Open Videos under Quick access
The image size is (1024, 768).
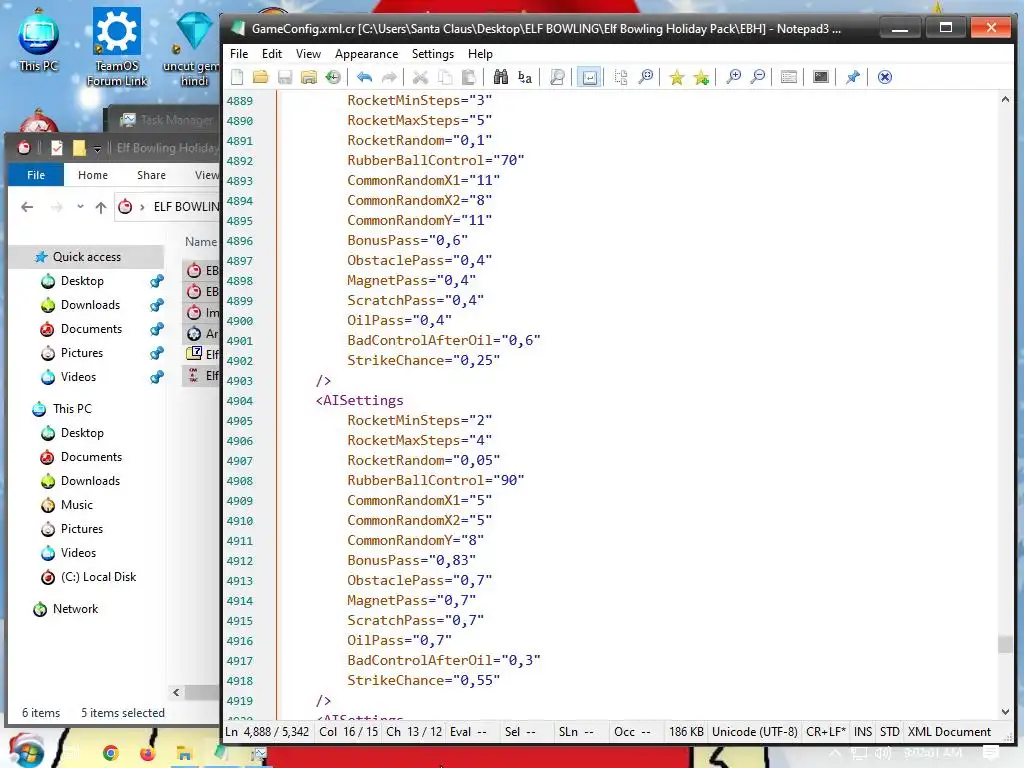point(78,377)
